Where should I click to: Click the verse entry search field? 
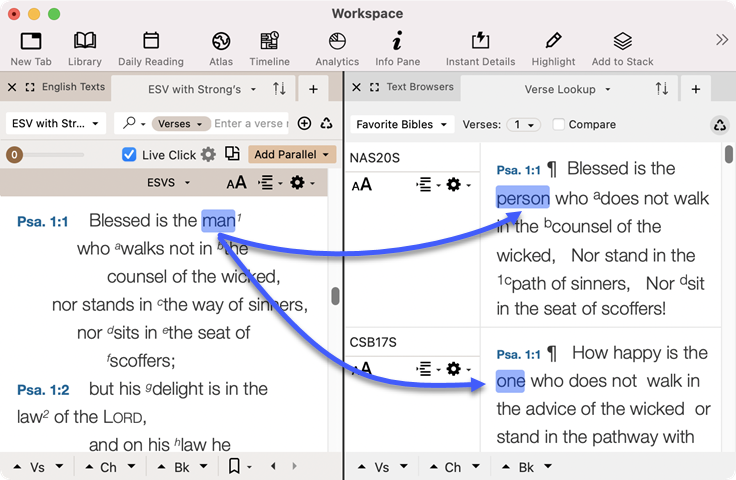click(250, 124)
